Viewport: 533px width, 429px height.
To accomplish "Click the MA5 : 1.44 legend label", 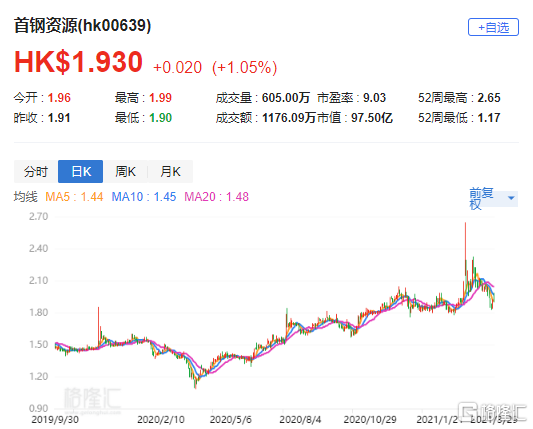I will [74, 197].
